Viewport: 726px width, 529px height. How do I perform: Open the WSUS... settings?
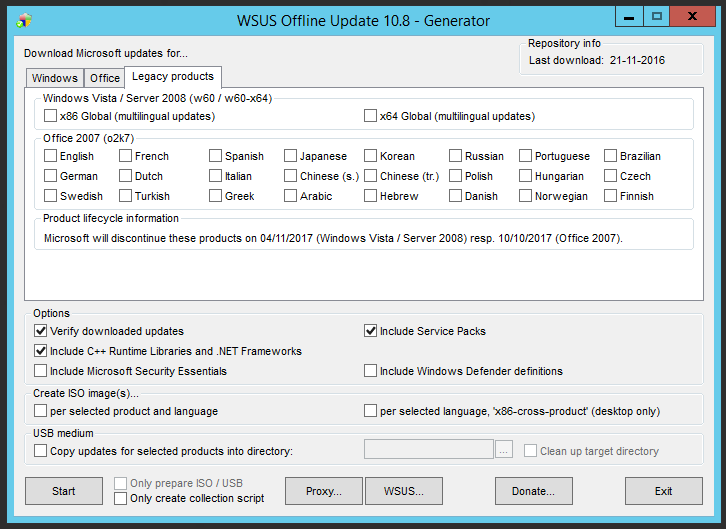(404, 491)
